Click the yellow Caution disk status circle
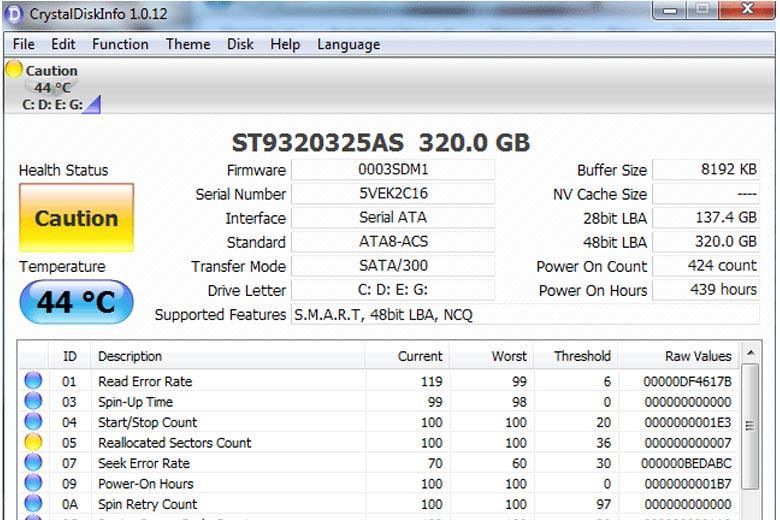 coord(14,69)
